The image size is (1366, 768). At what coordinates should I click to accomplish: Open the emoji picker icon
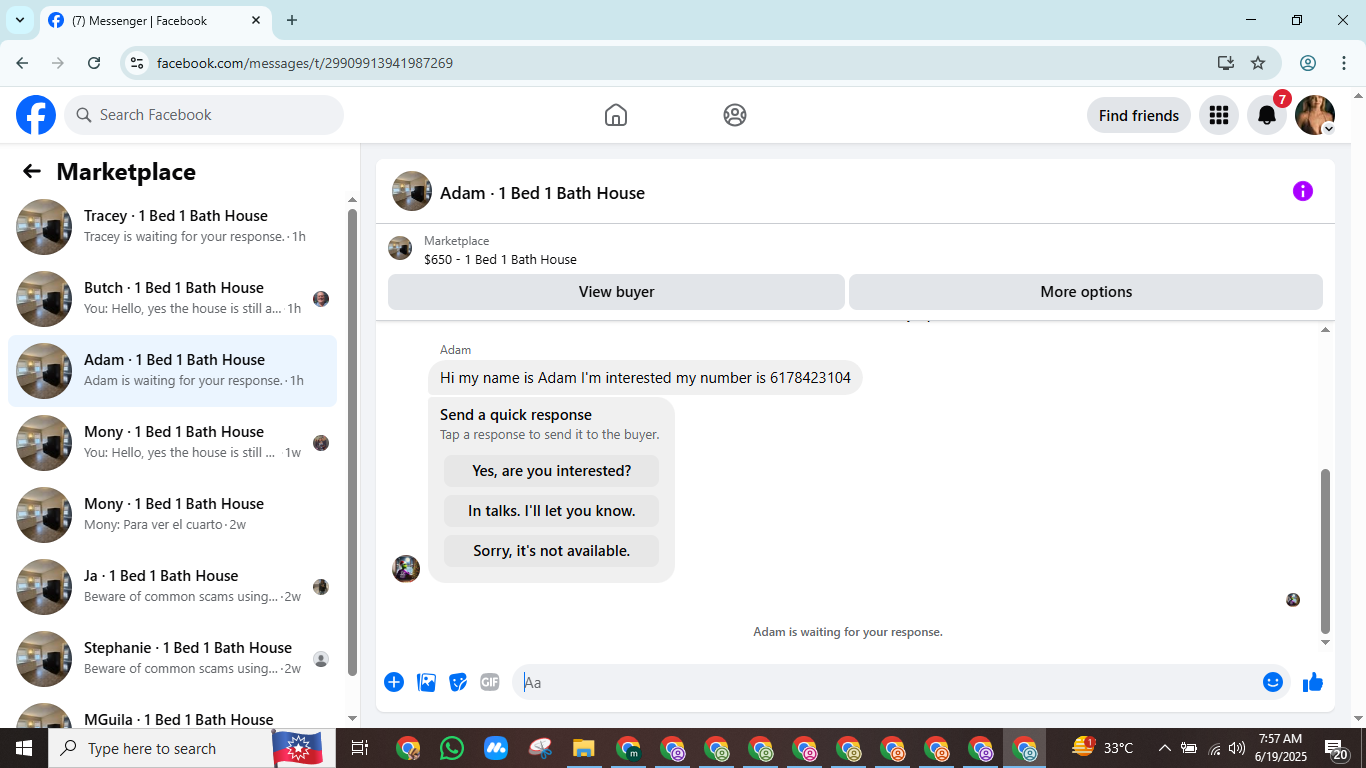click(x=1273, y=682)
